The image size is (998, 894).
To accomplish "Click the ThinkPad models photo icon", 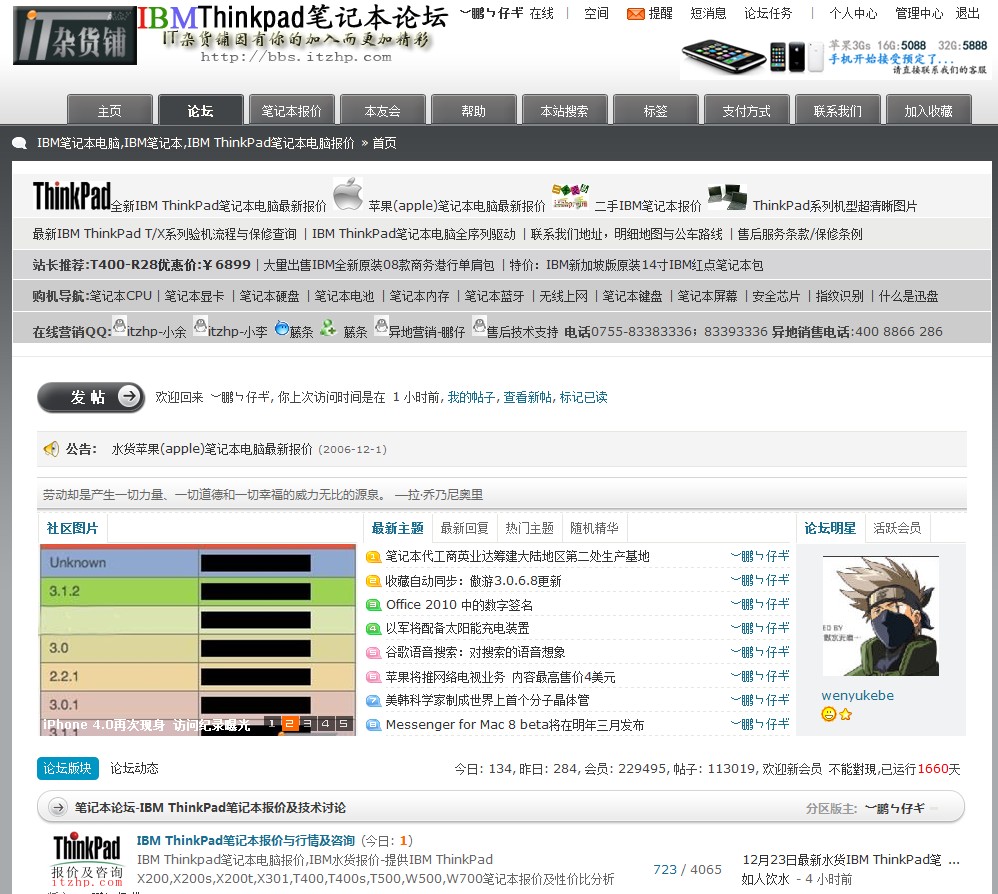I will coord(727,197).
